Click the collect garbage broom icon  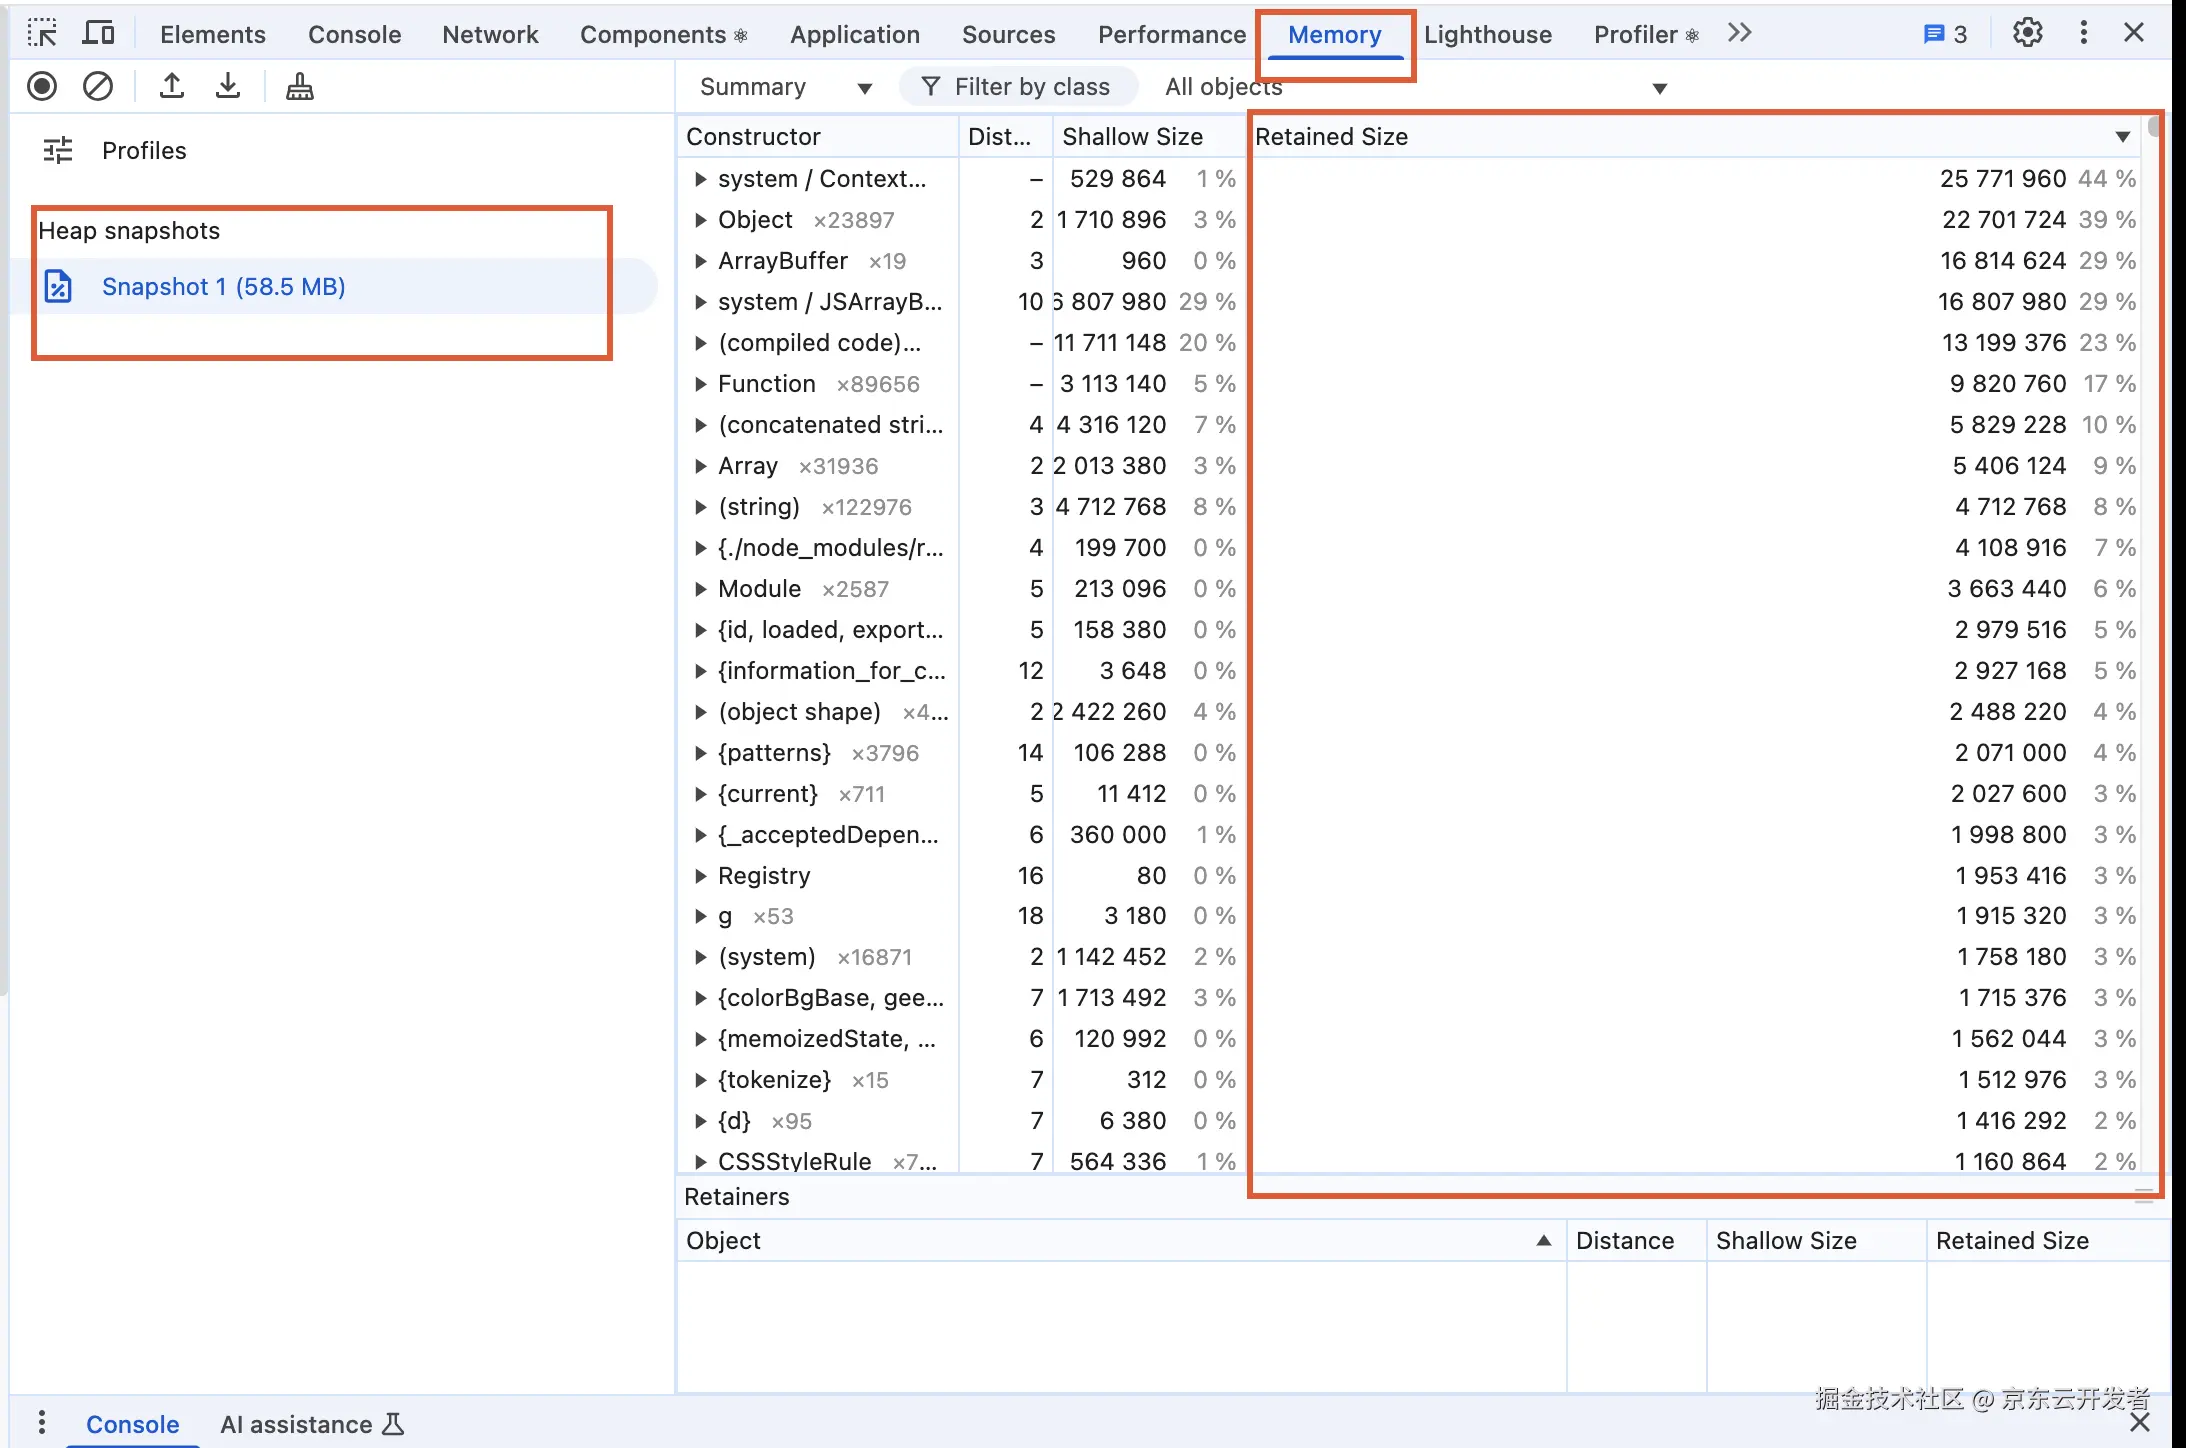(299, 87)
